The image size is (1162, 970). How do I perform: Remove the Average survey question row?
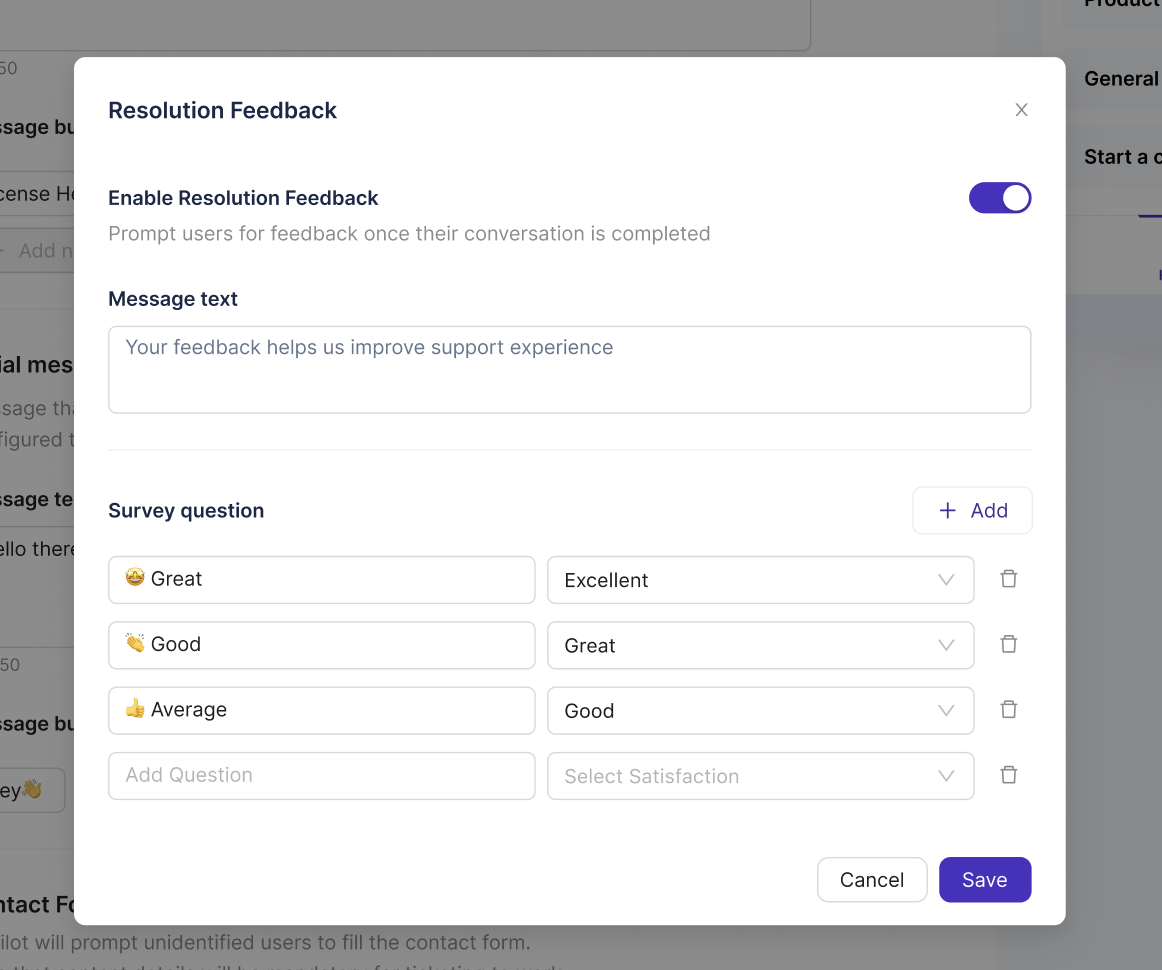click(1009, 709)
